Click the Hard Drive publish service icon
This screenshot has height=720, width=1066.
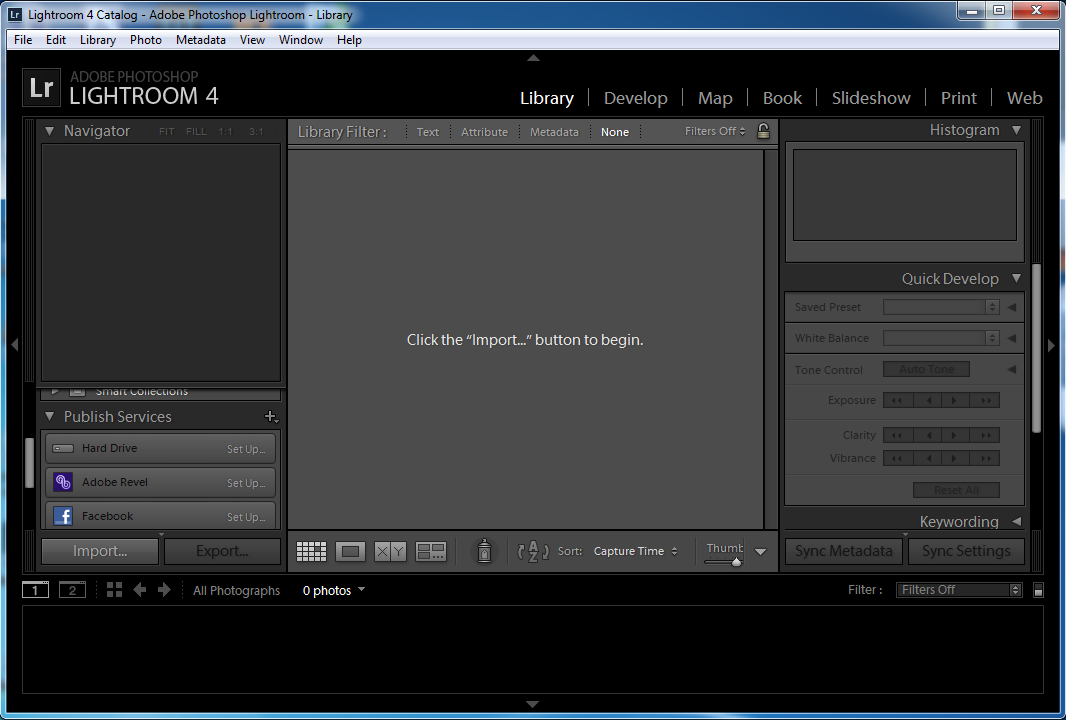[63, 448]
